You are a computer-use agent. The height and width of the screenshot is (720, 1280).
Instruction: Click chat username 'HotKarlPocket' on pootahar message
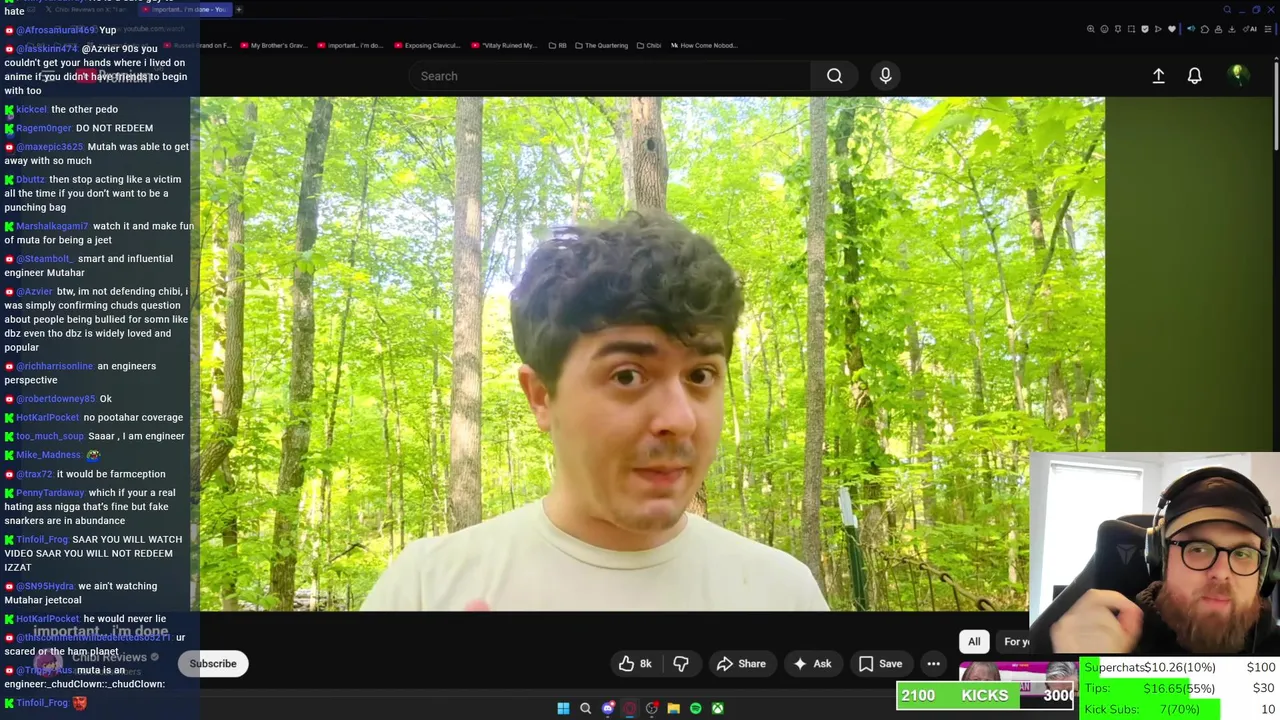(47, 418)
